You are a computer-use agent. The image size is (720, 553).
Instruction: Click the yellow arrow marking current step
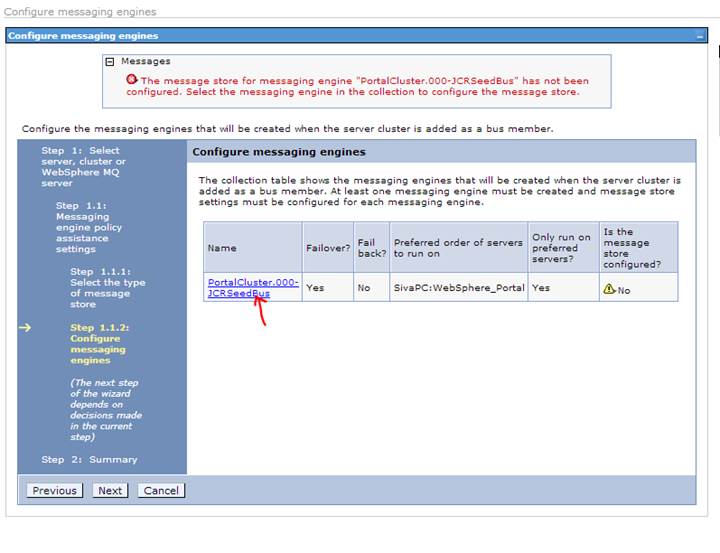click(25, 327)
